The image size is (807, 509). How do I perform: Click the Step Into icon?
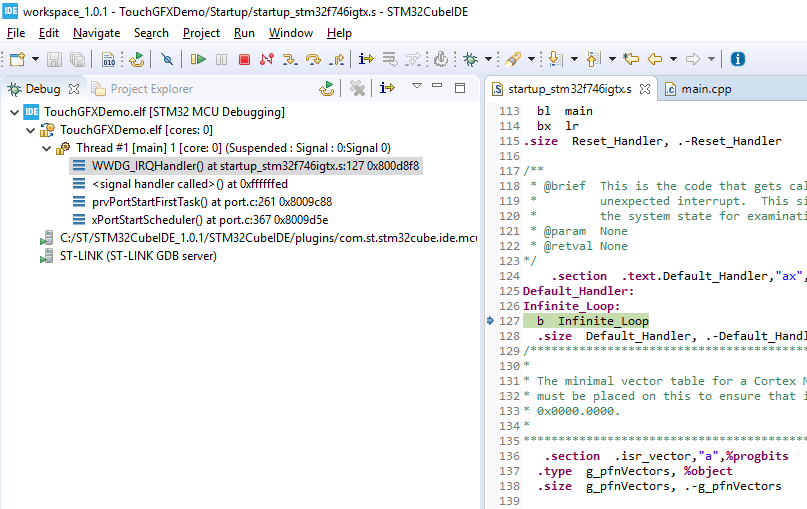tap(290, 59)
